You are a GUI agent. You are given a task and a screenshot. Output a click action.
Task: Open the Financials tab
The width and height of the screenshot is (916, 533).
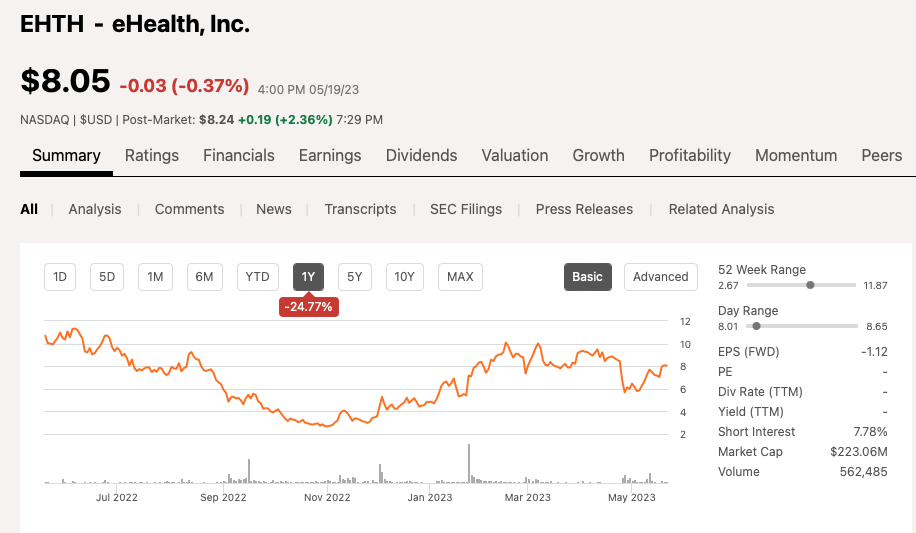tap(238, 155)
